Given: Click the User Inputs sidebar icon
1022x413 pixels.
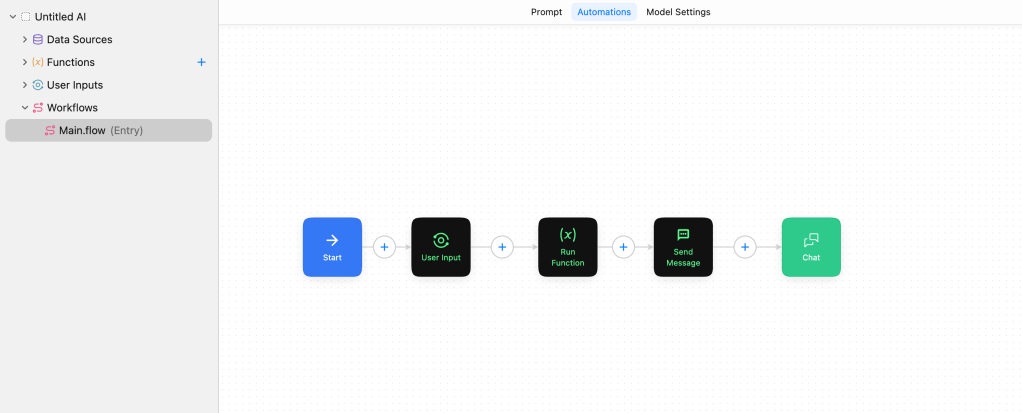Looking at the screenshot, I should click(38, 85).
